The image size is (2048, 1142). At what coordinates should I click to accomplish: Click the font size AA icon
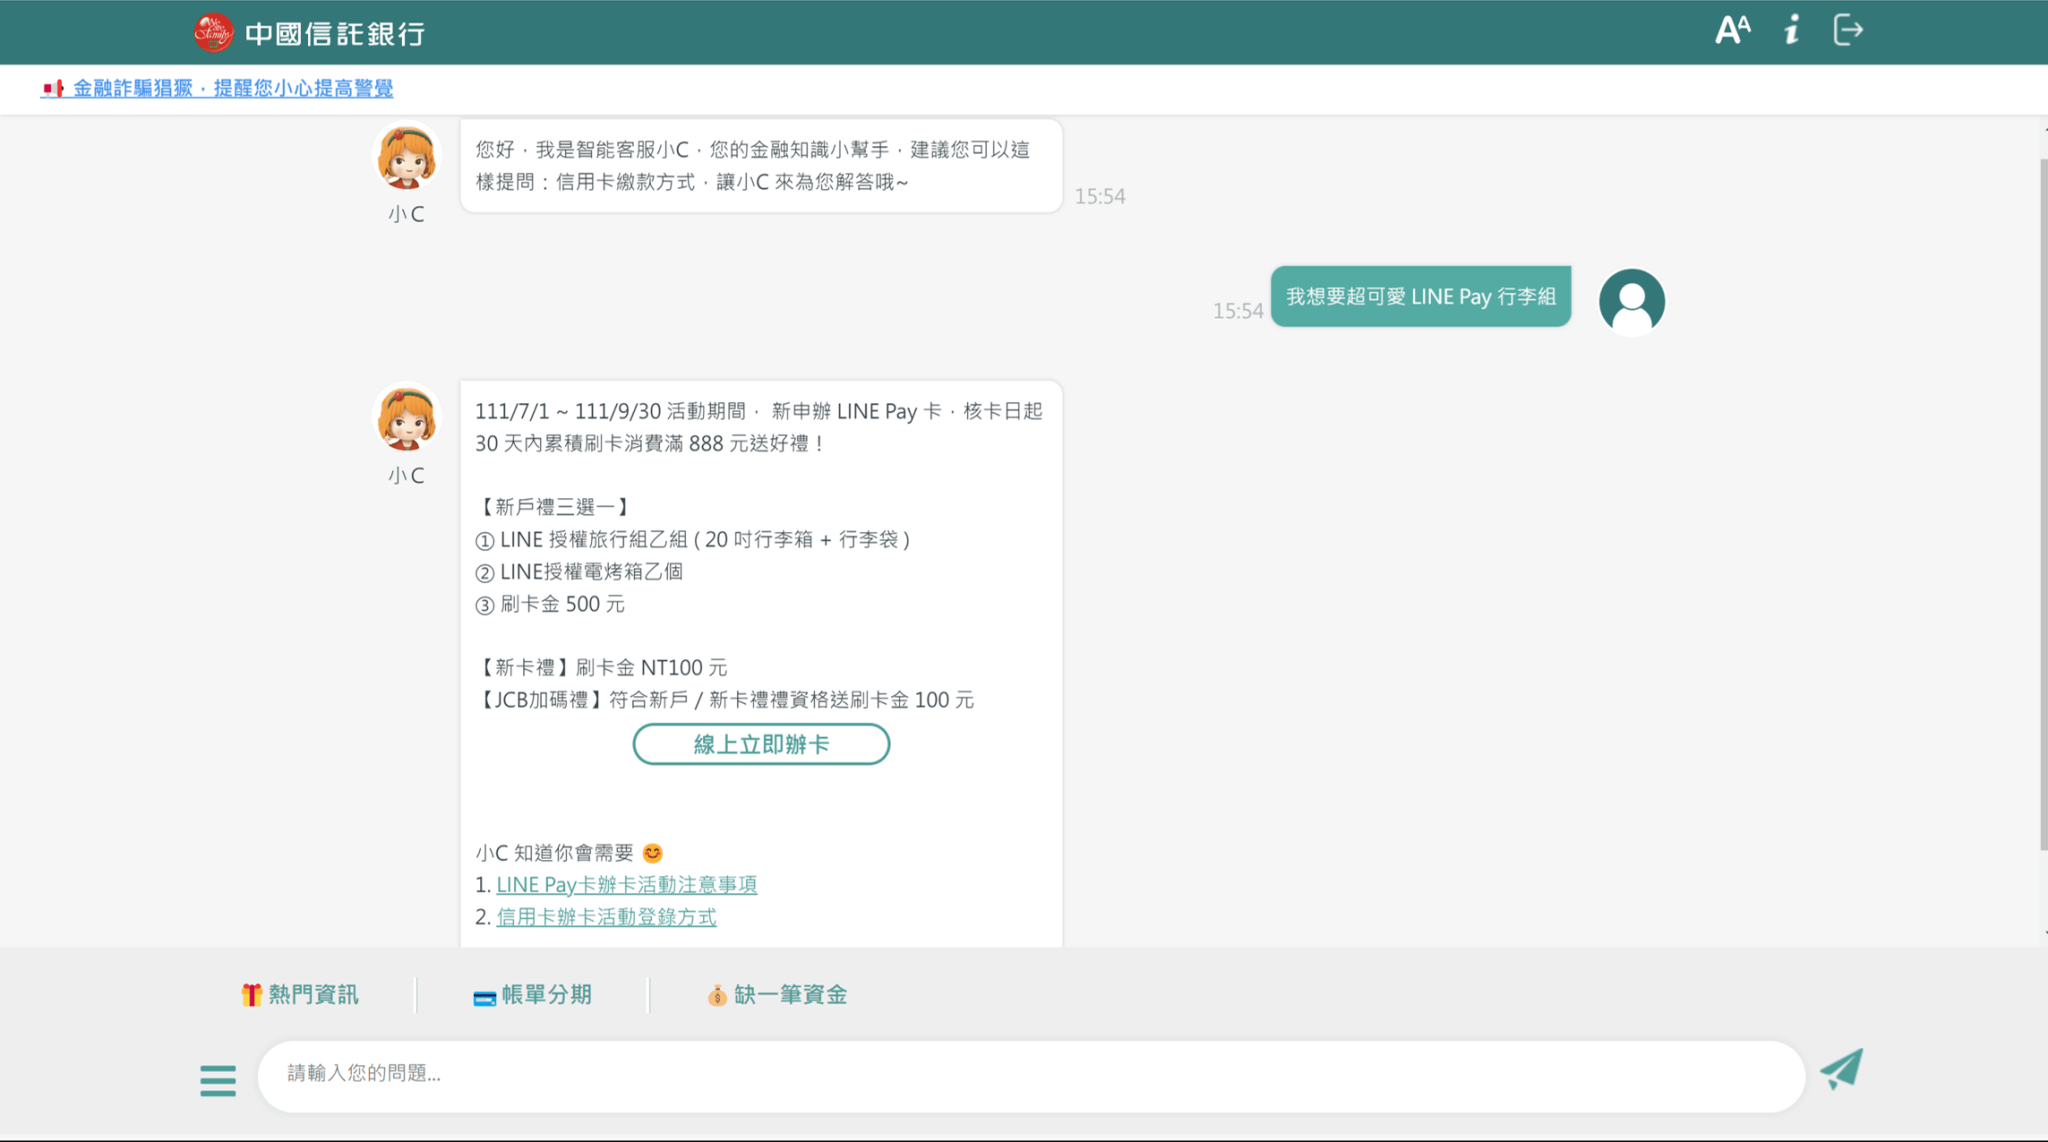pyautogui.click(x=1733, y=30)
